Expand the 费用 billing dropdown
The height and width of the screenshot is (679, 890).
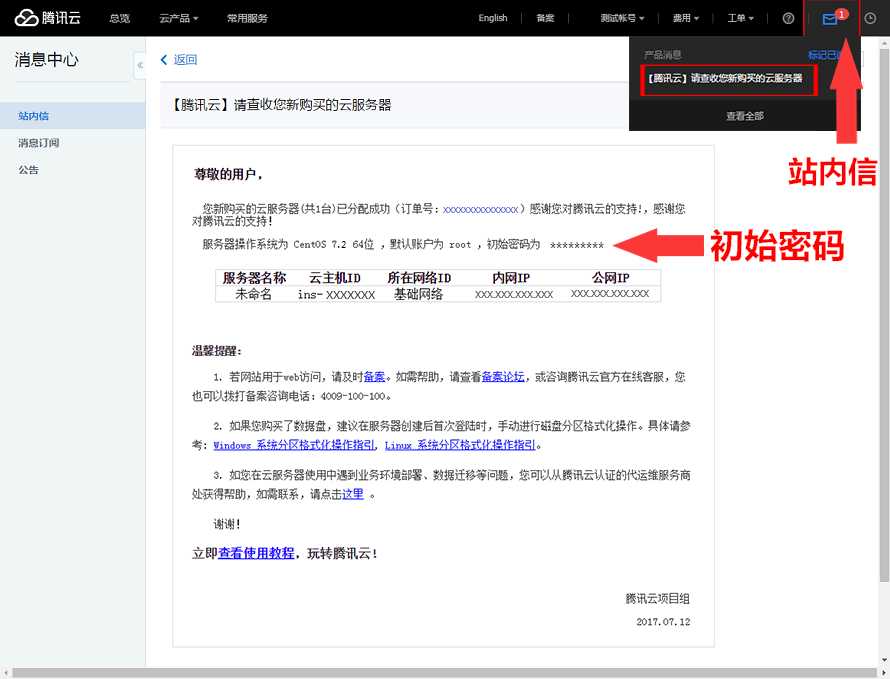coord(686,18)
